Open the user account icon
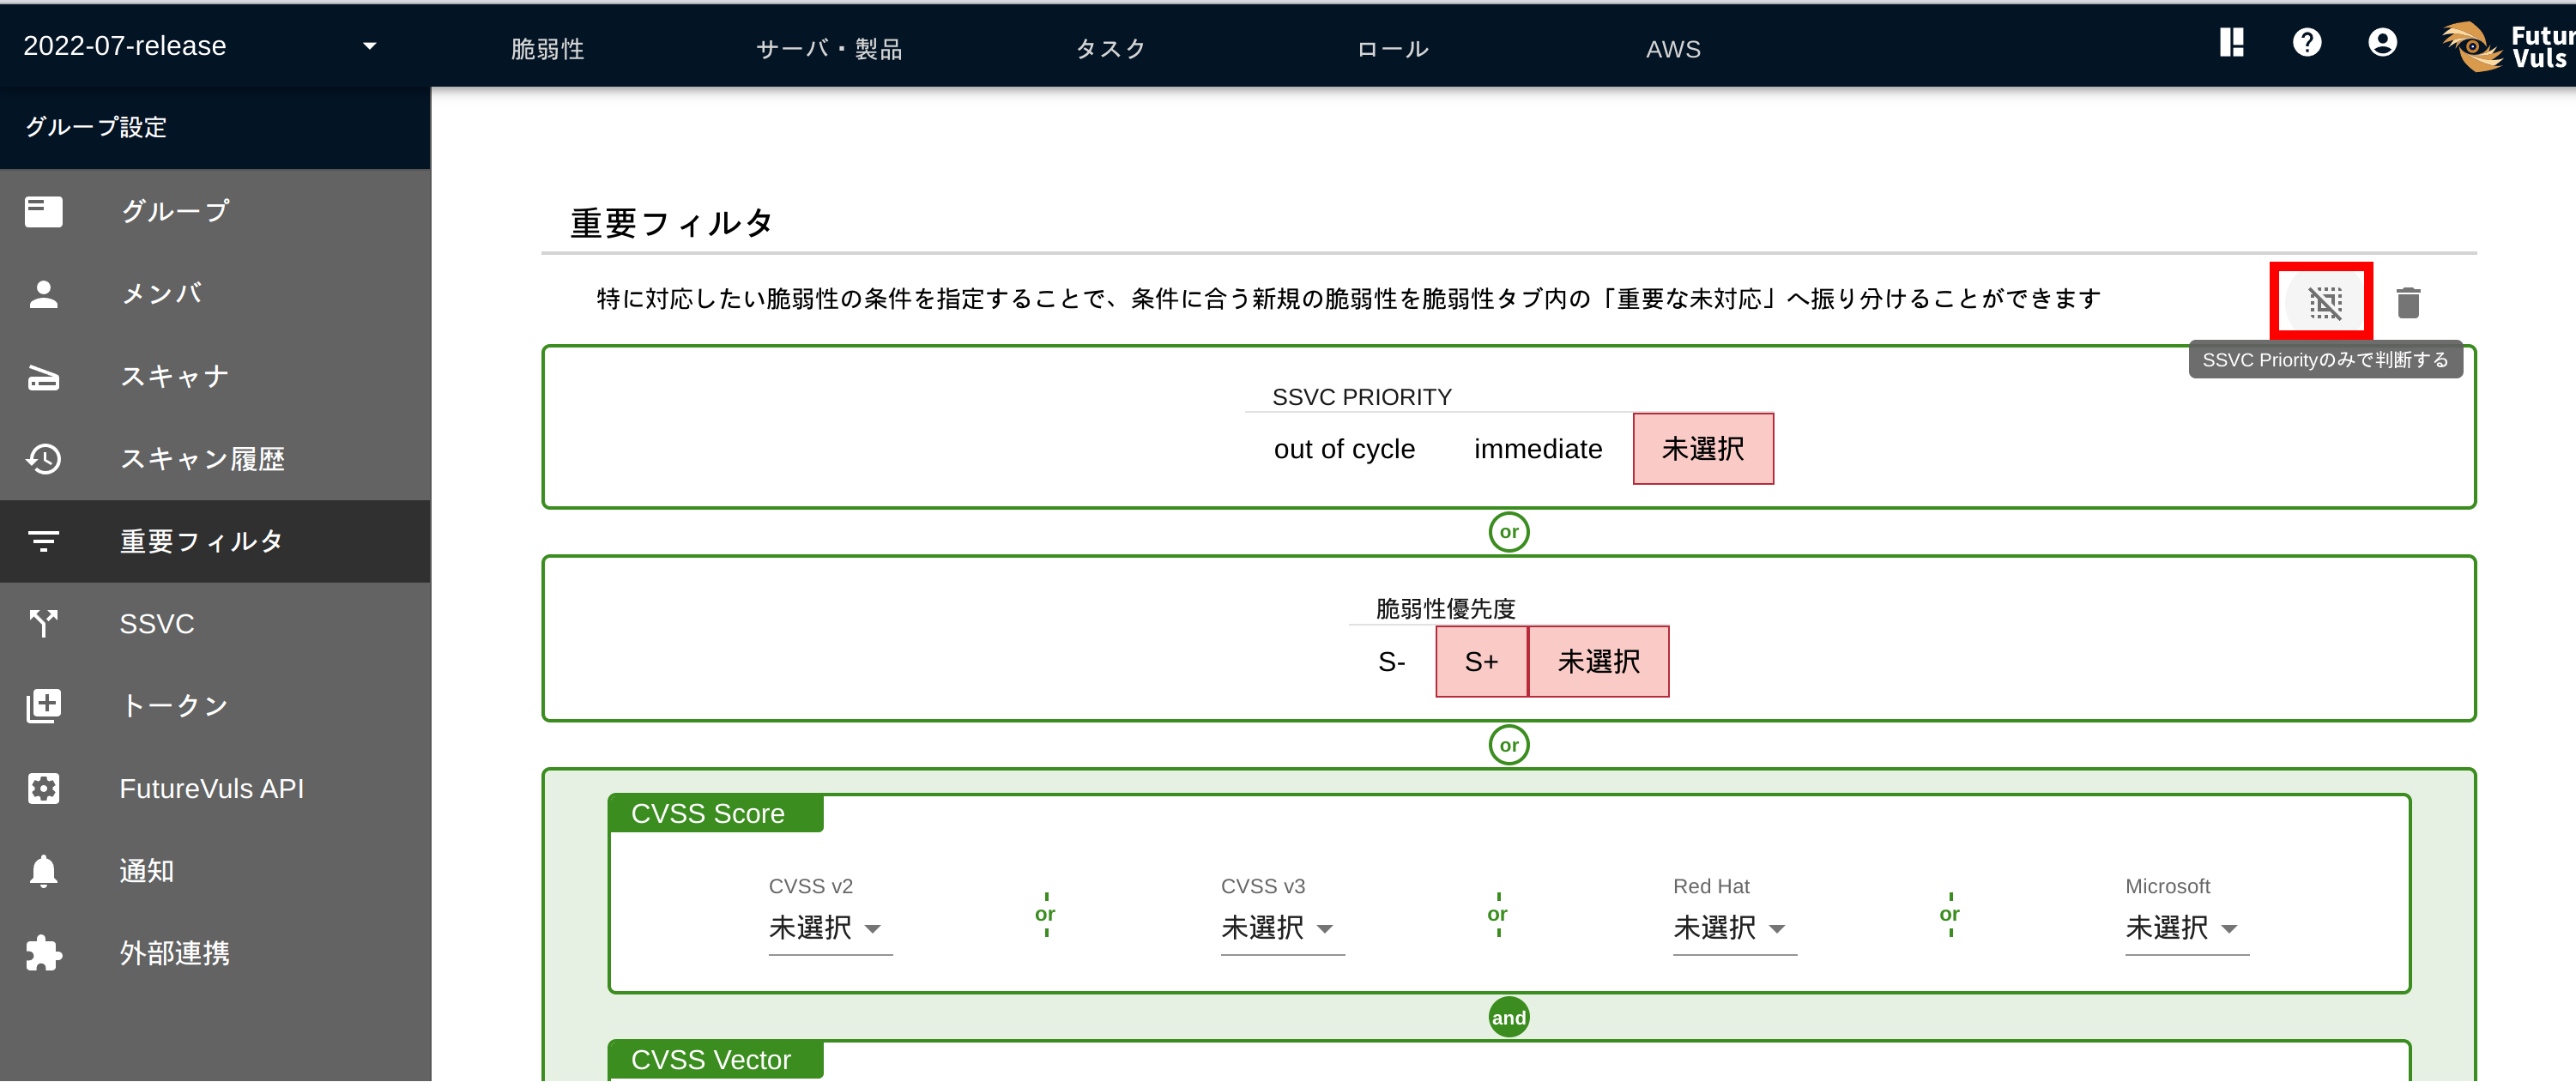The width and height of the screenshot is (2576, 1082). point(2381,43)
